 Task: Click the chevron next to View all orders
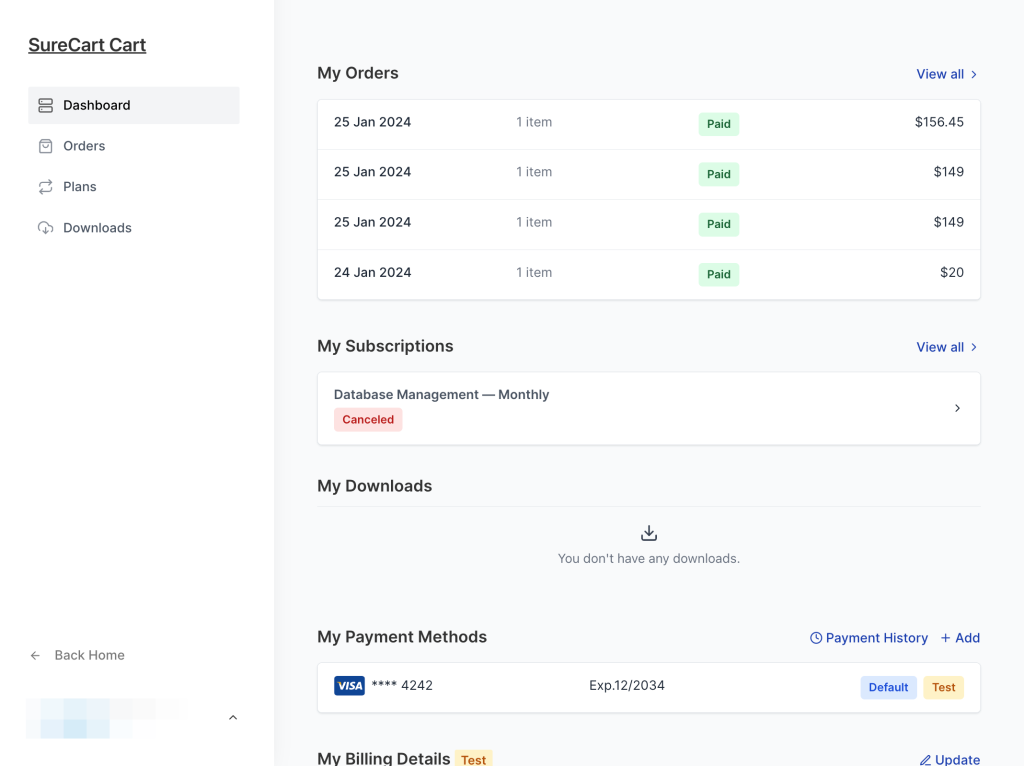[974, 73]
